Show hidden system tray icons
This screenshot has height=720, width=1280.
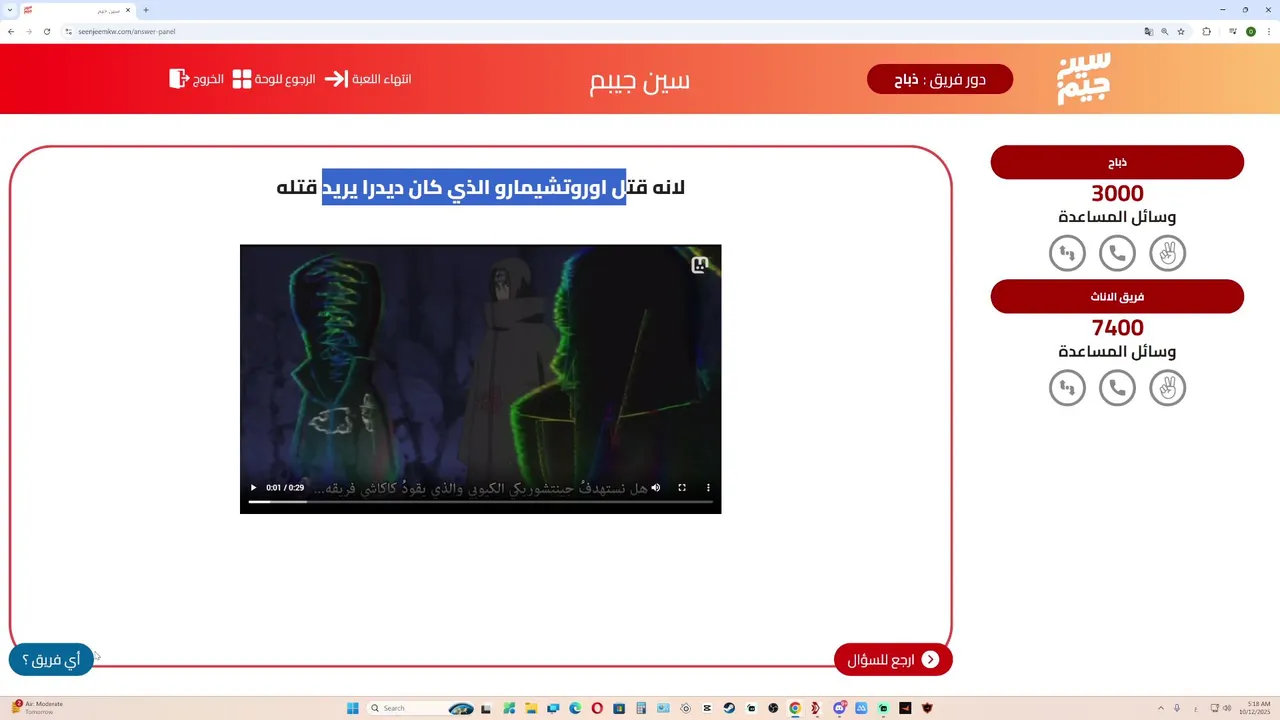point(1159,708)
